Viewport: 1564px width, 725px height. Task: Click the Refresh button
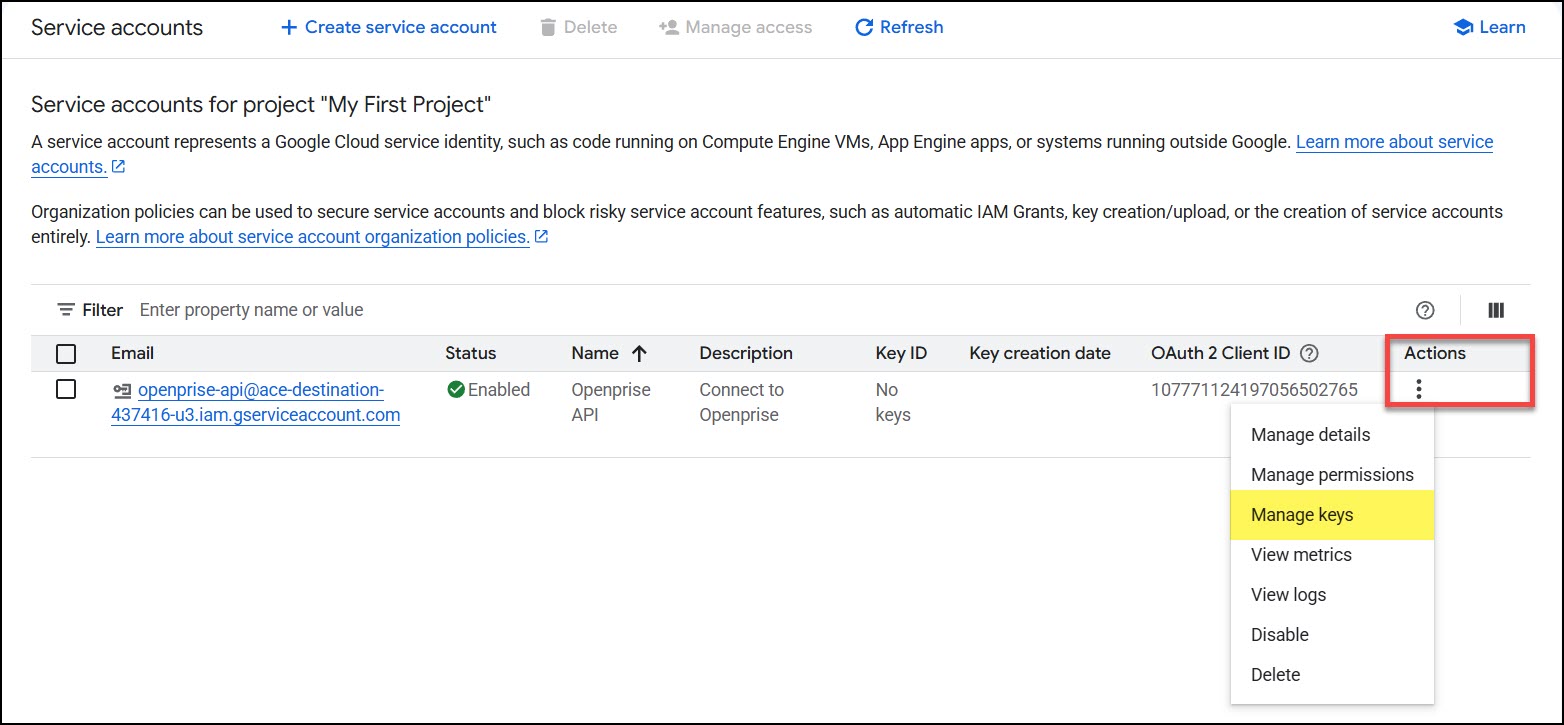(899, 27)
